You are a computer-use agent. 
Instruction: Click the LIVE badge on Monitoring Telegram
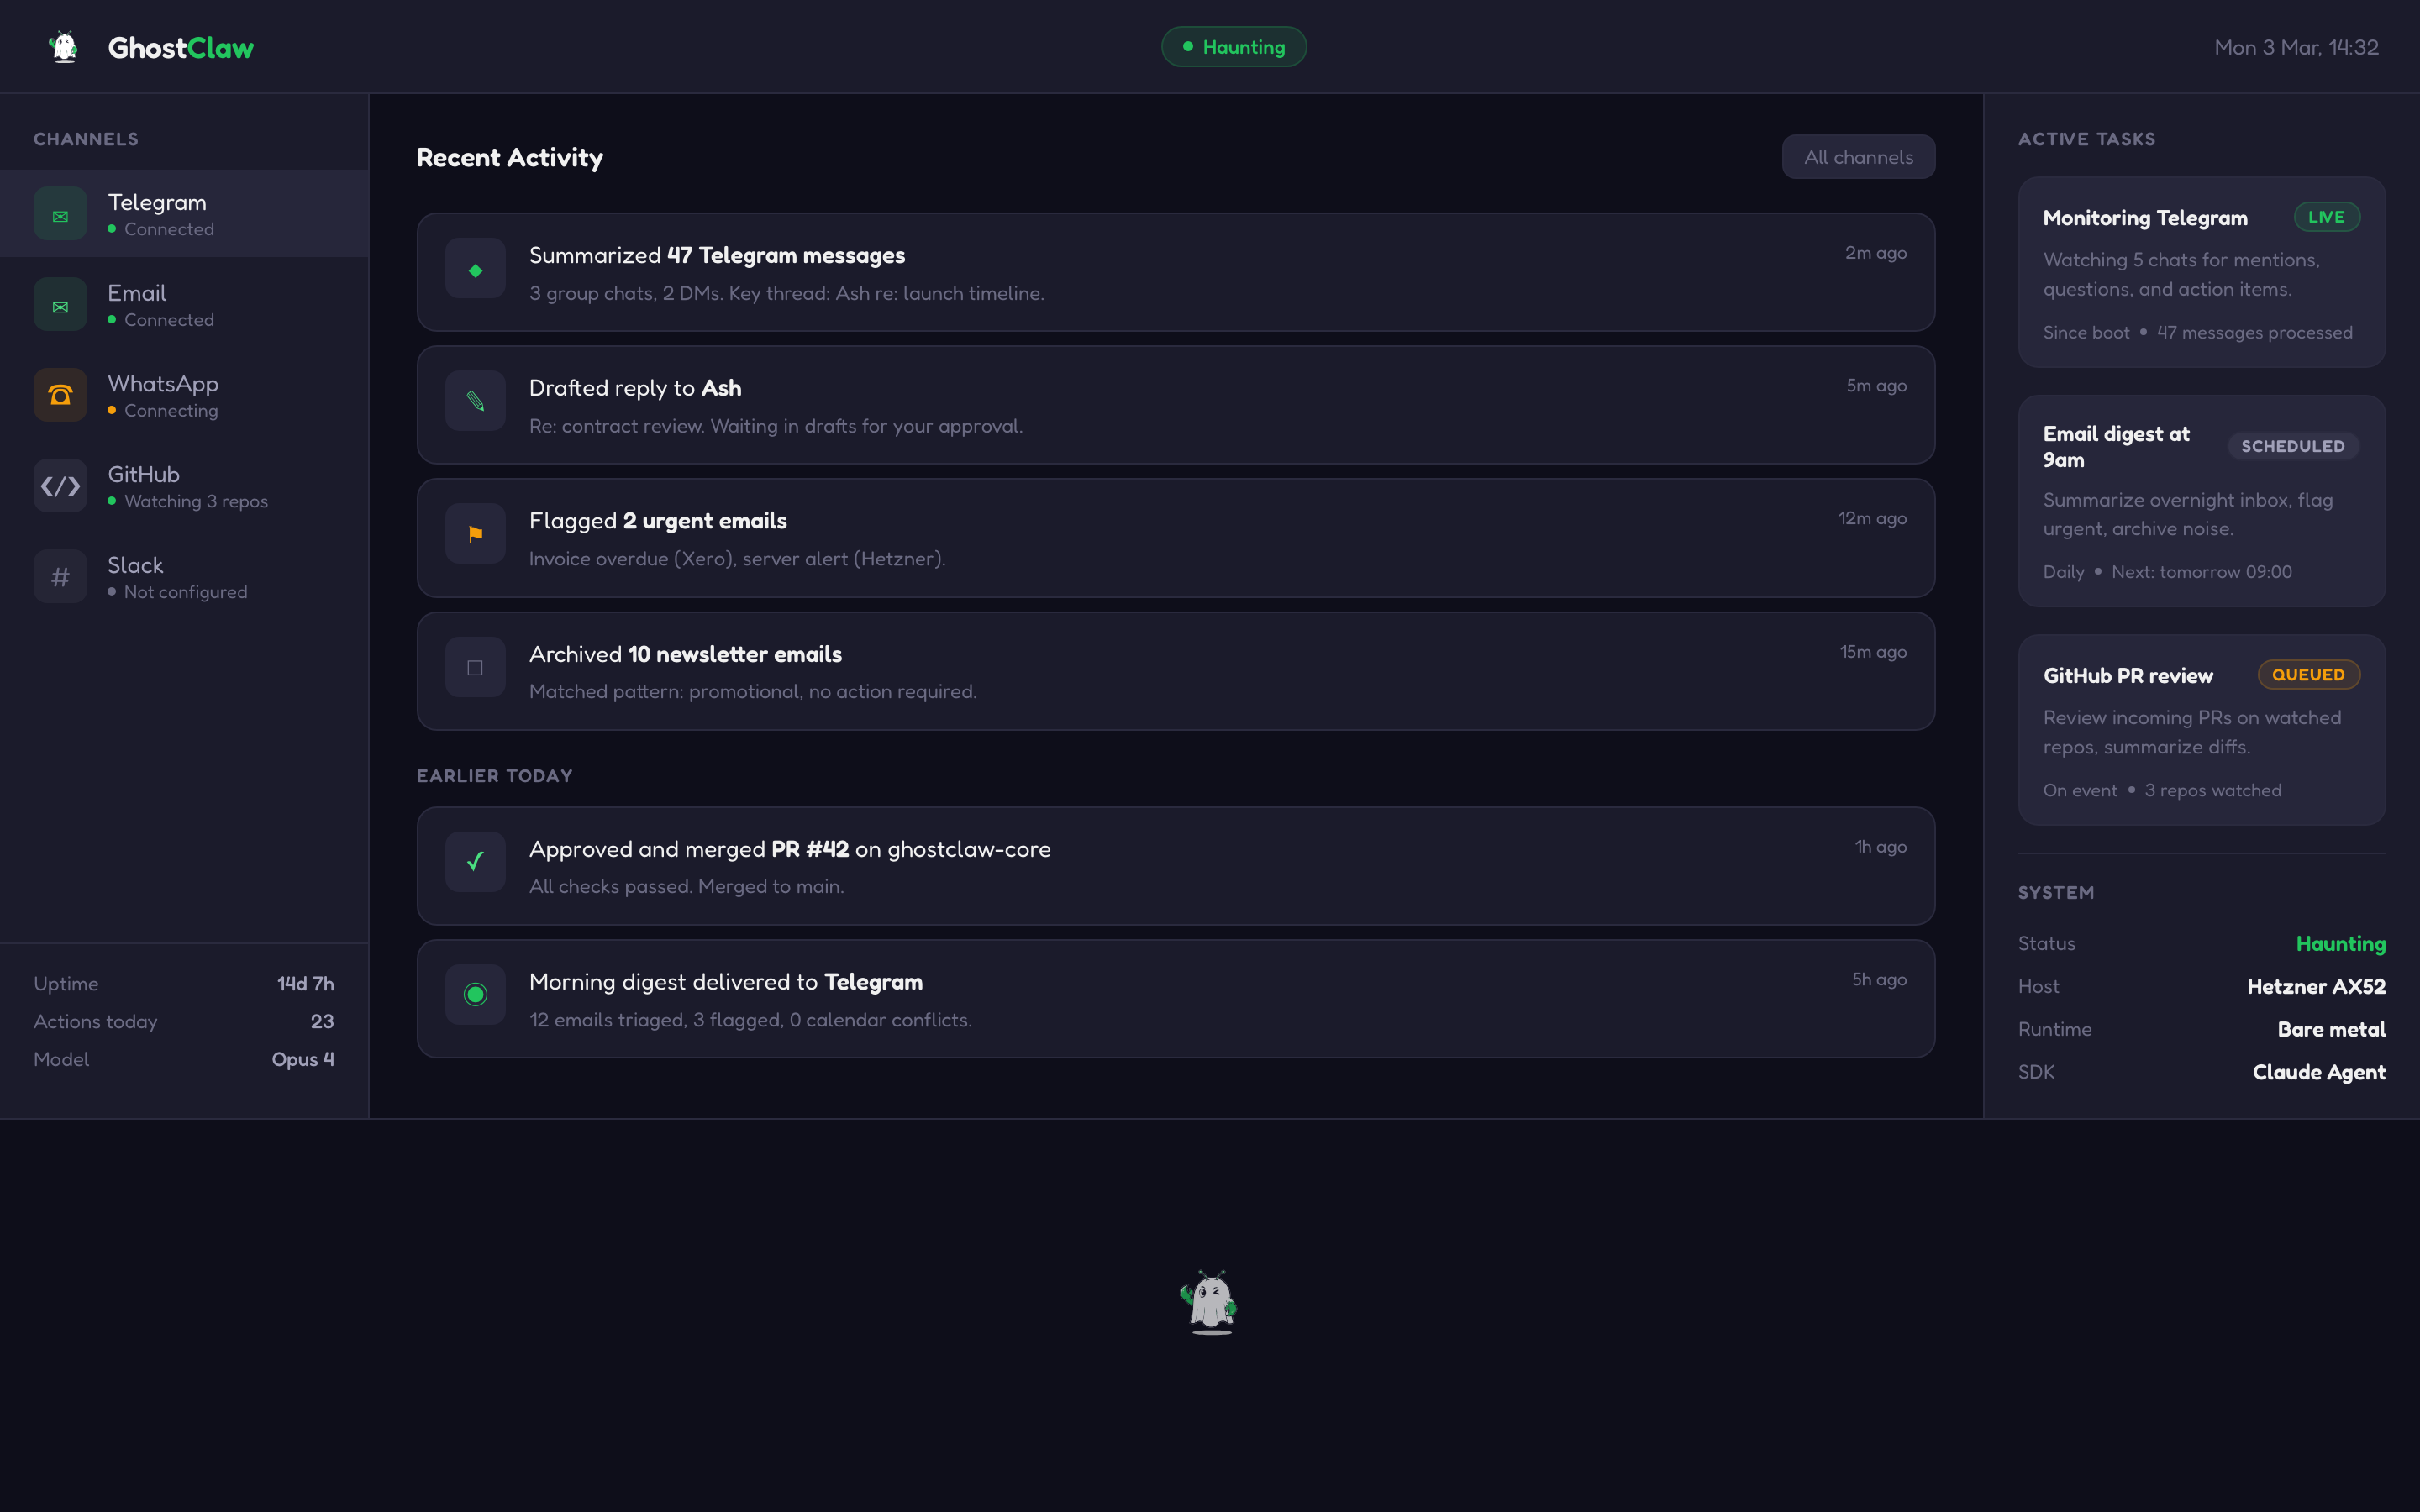2327,217
